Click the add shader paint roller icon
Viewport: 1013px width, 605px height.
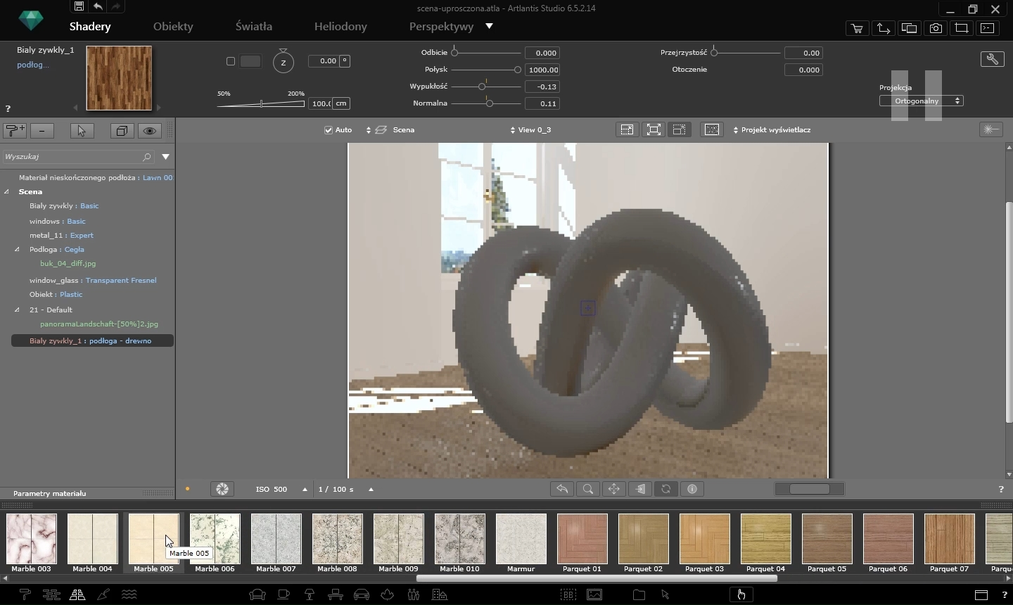pos(15,131)
